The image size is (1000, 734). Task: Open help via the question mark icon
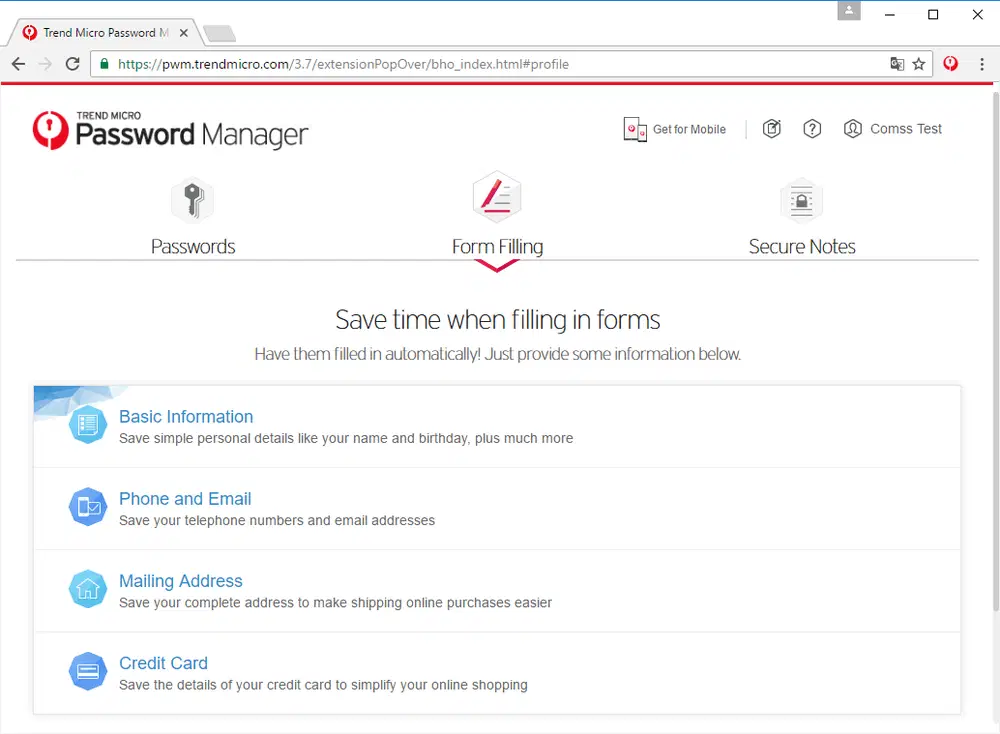(812, 129)
